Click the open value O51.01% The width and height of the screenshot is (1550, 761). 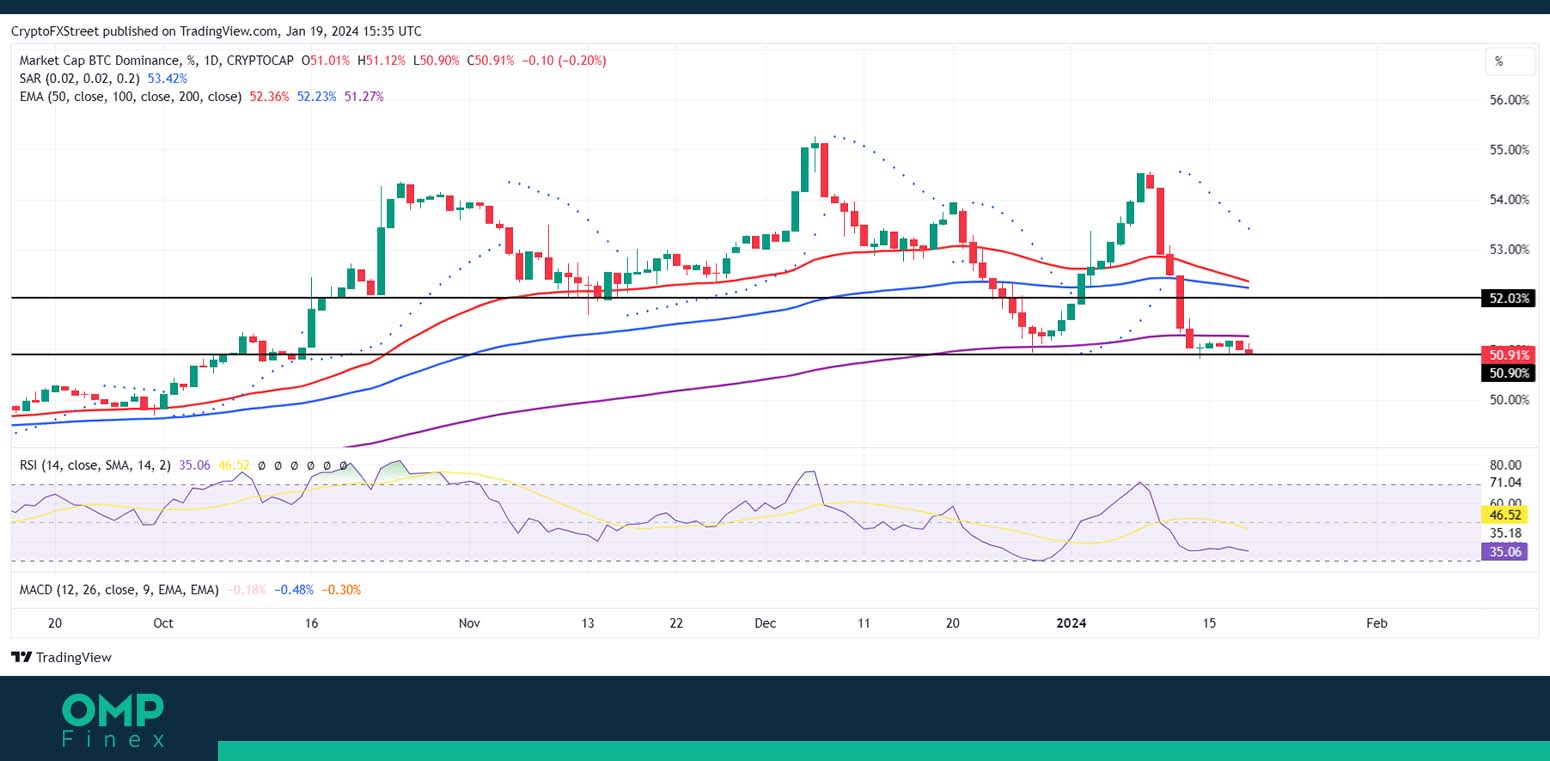click(326, 60)
